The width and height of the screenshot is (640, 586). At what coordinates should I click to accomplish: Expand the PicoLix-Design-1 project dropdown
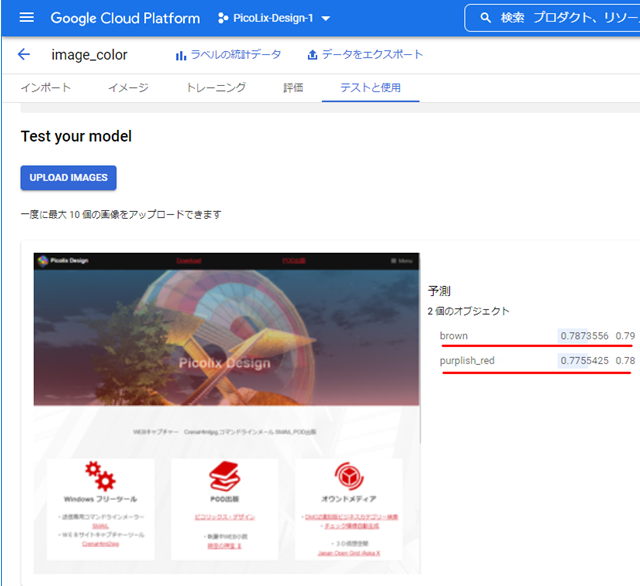[326, 19]
